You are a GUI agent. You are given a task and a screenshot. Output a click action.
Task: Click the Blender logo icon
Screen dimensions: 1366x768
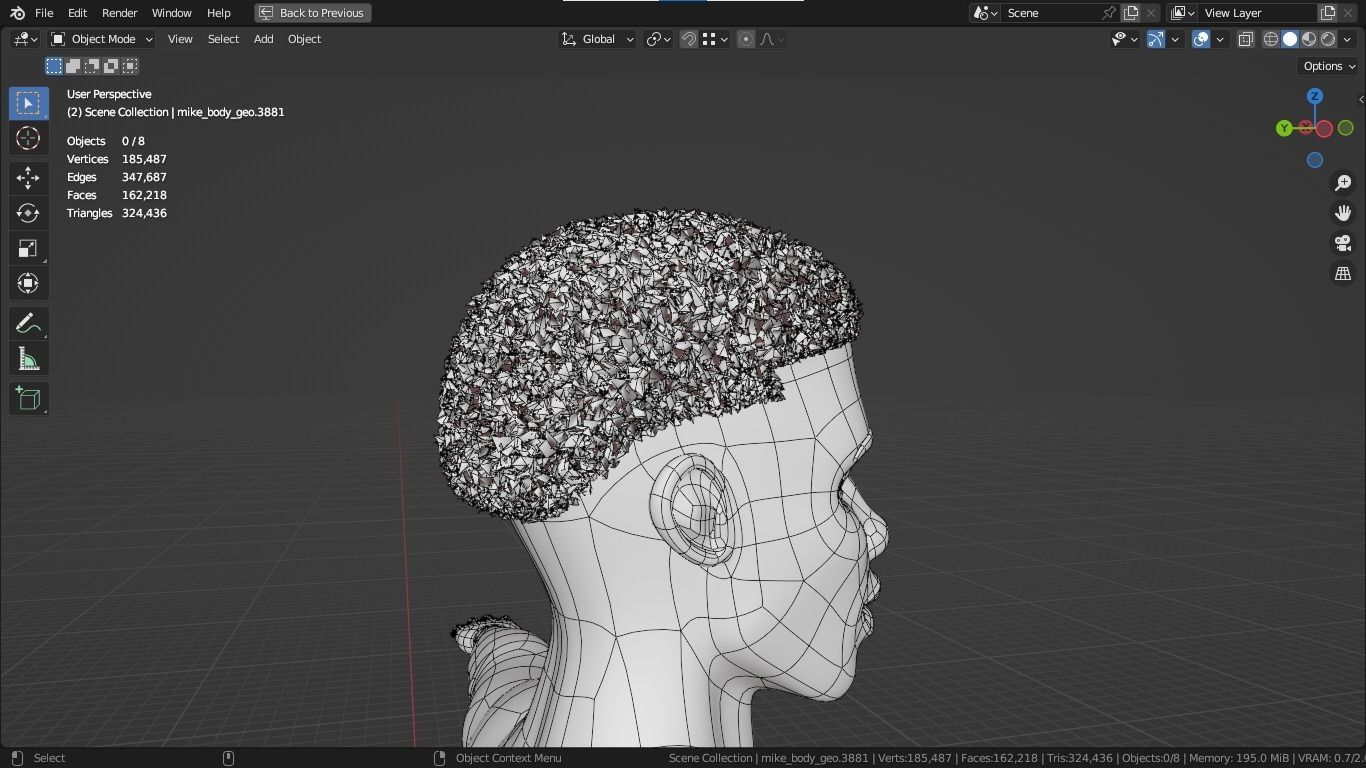click(x=17, y=13)
